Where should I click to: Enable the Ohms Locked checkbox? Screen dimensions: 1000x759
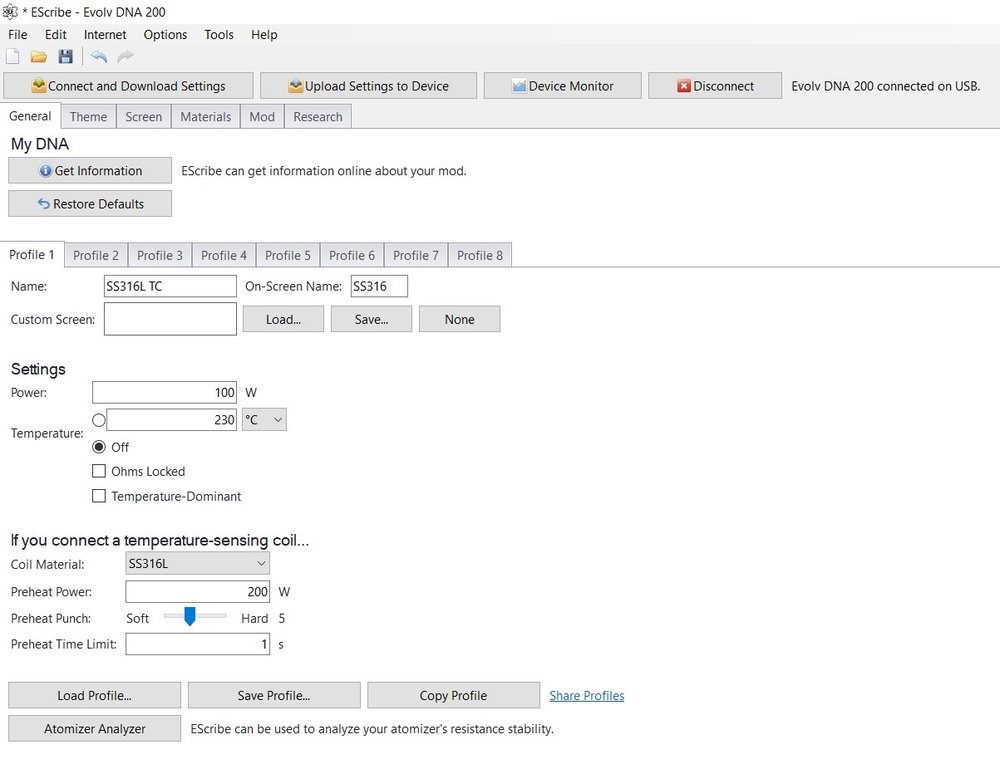click(x=99, y=471)
